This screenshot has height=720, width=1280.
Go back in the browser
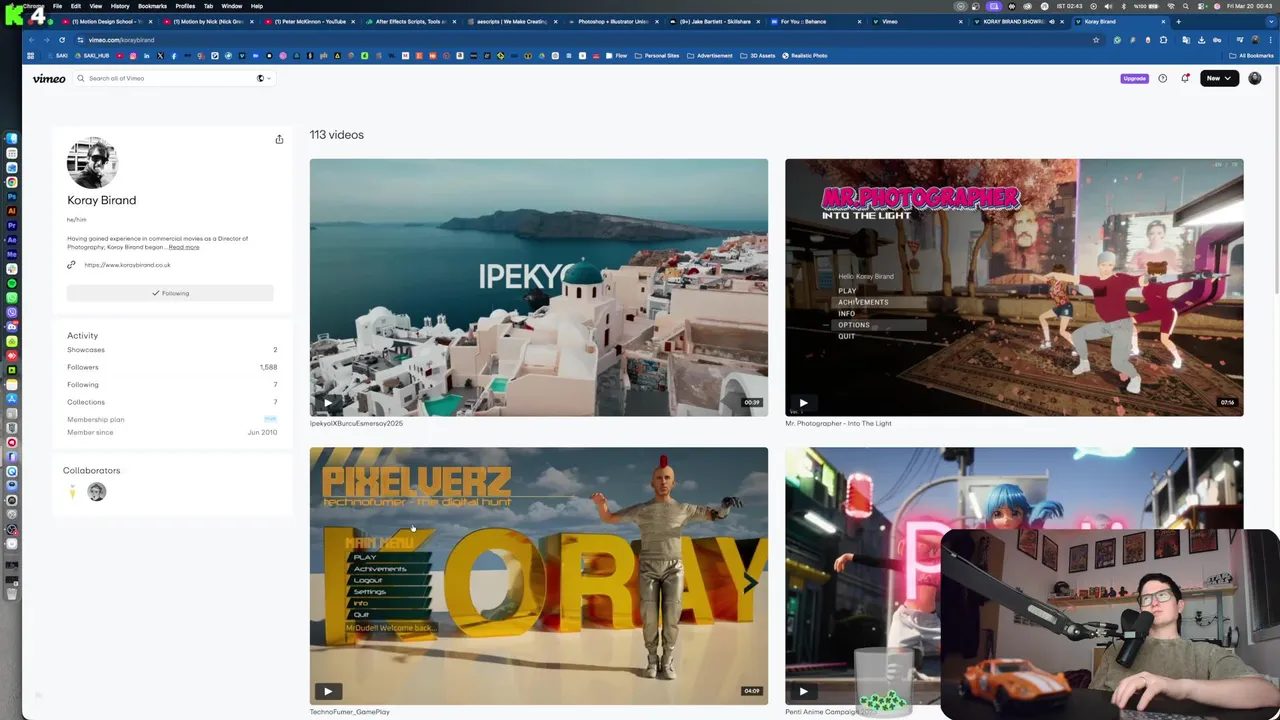pos(32,40)
